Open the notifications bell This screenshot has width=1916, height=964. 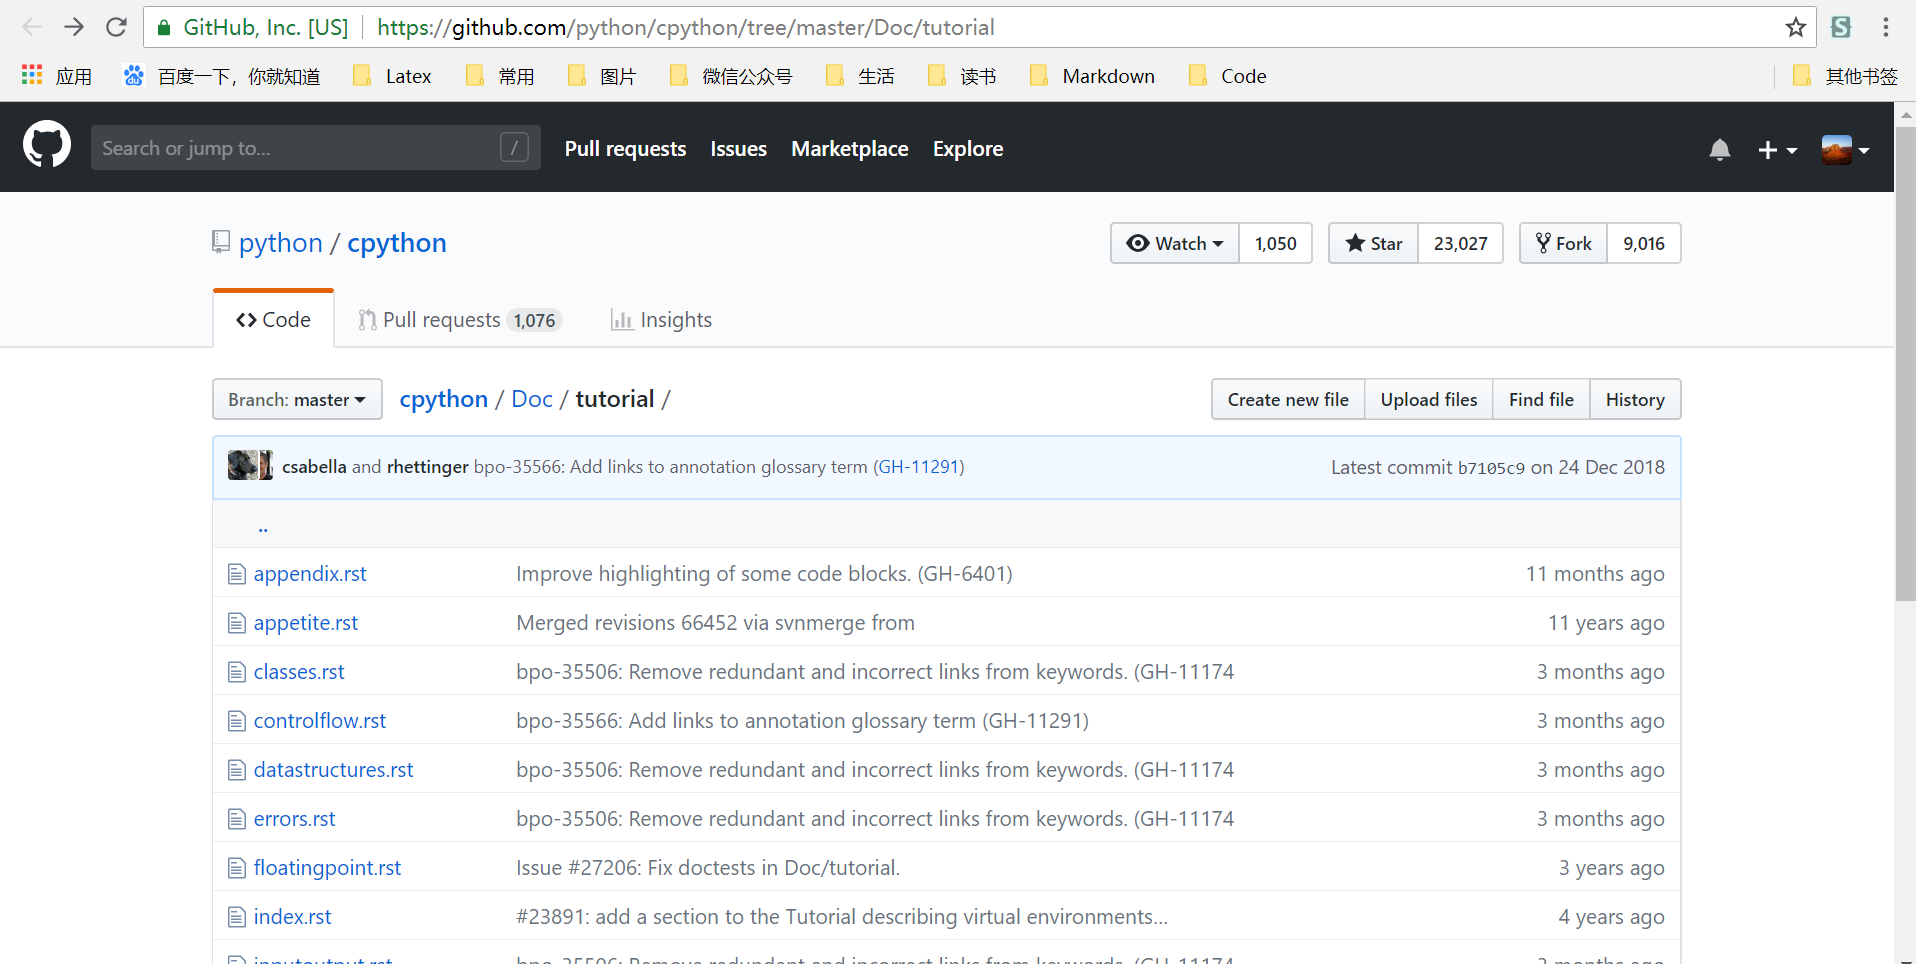[x=1719, y=150]
